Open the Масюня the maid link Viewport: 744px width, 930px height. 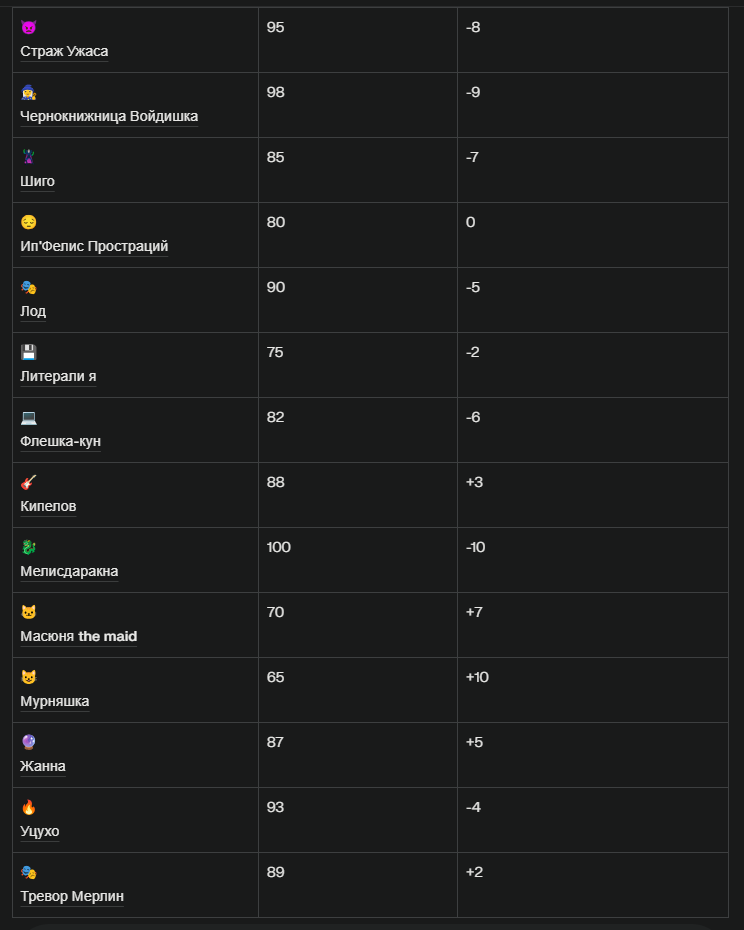click(78, 636)
